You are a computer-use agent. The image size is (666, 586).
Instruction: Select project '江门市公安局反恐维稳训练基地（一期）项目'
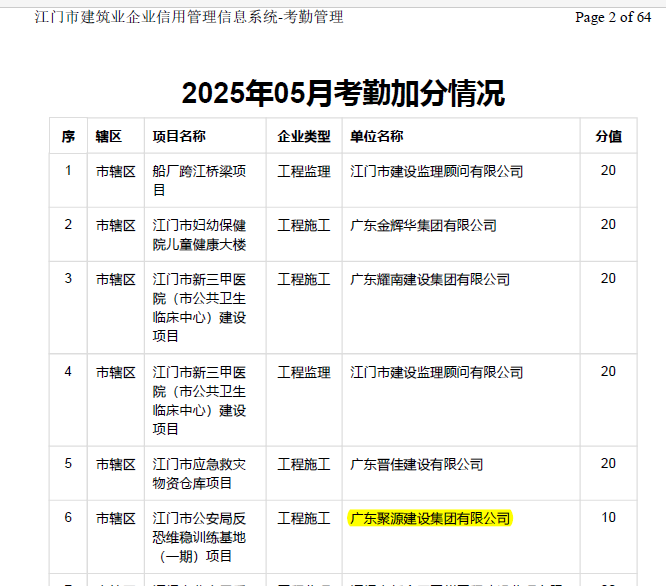[x=199, y=537]
